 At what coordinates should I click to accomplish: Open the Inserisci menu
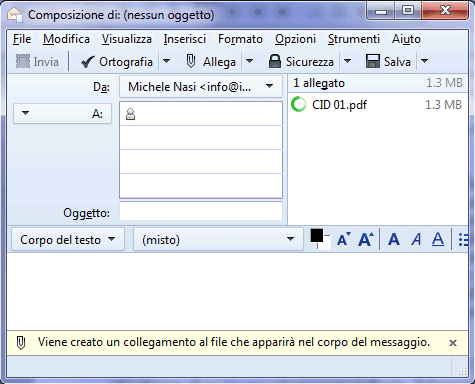(x=185, y=39)
